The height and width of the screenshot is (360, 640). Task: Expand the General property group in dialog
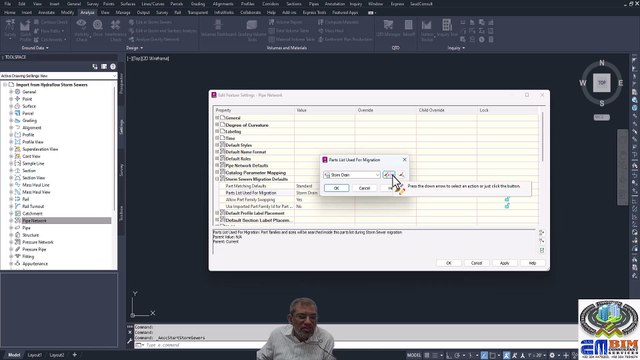pyautogui.click(x=217, y=118)
